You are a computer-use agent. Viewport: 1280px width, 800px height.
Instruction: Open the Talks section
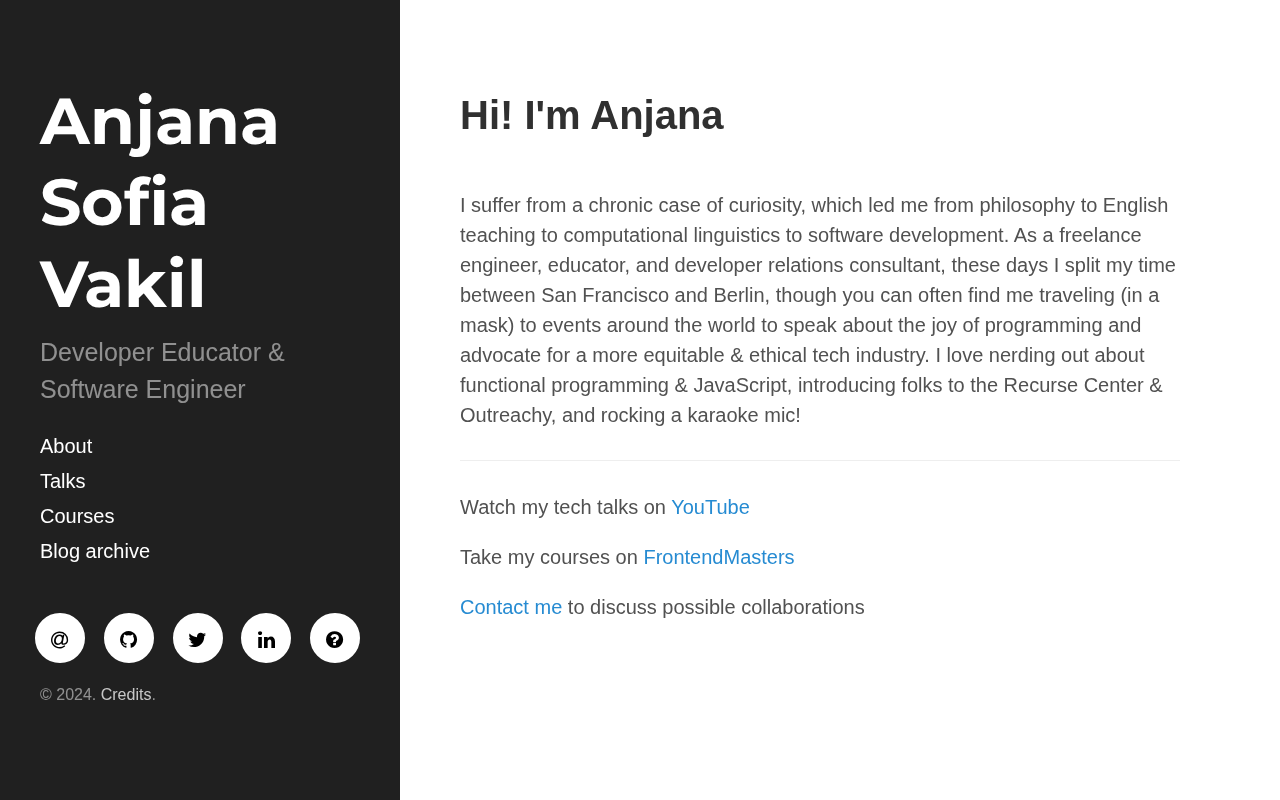[63, 481]
